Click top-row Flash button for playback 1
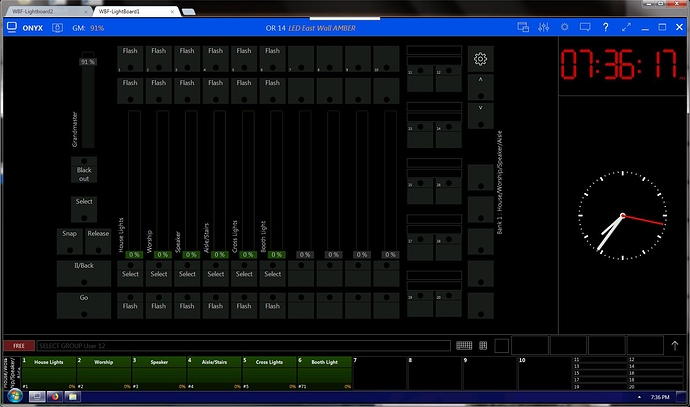 130,59
